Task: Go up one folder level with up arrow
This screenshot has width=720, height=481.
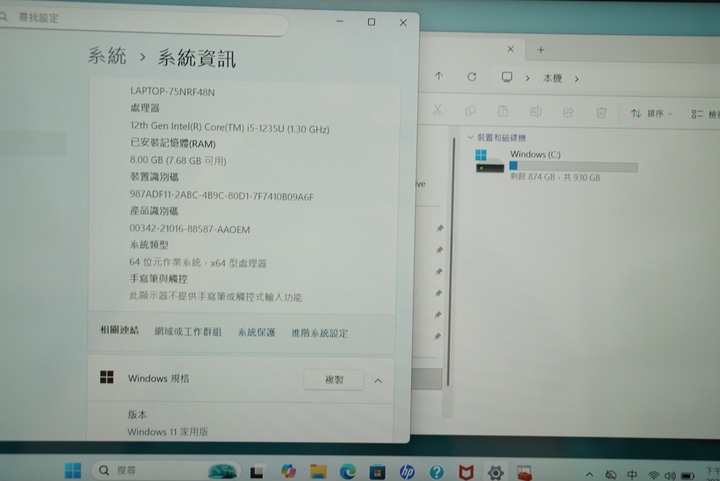Action: tap(438, 77)
